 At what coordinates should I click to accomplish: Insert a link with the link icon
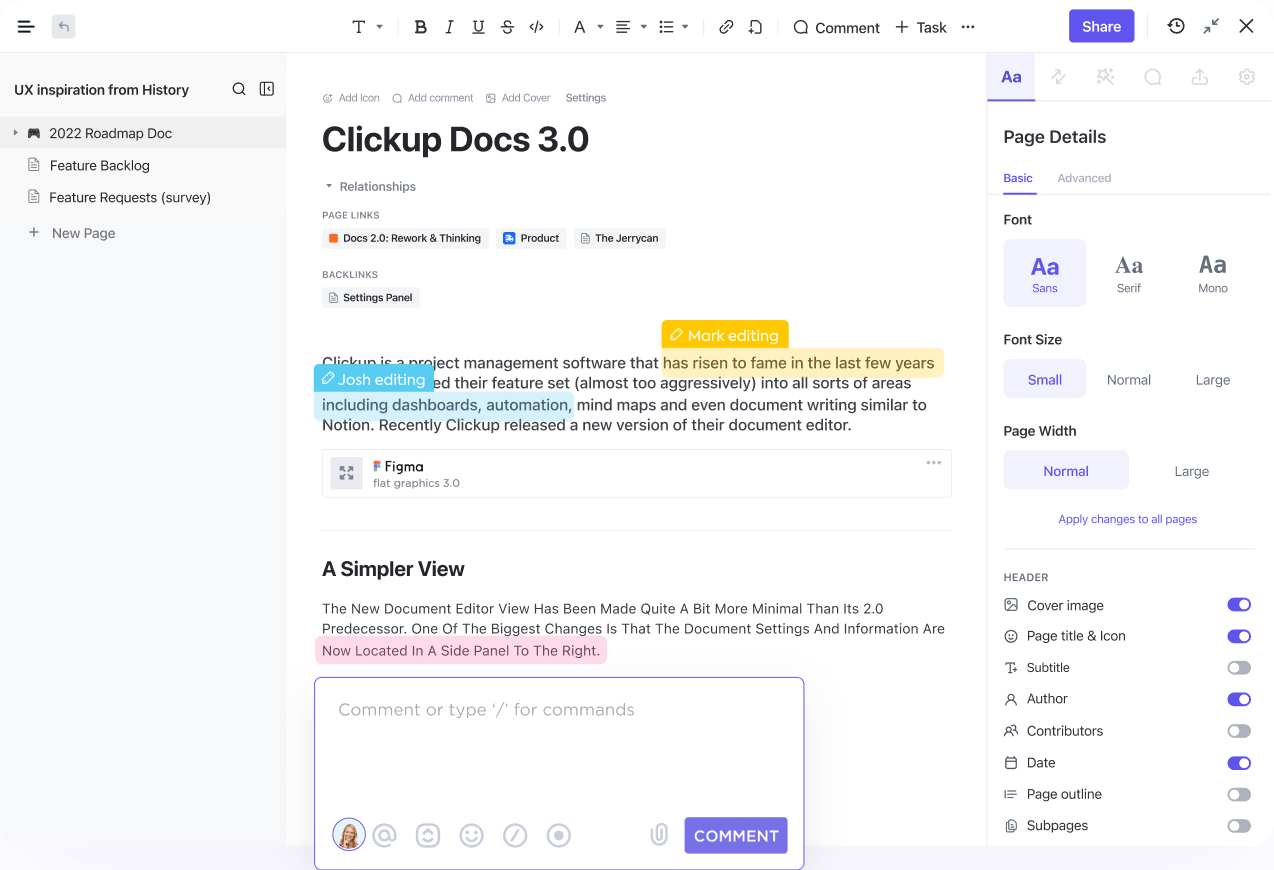[726, 27]
